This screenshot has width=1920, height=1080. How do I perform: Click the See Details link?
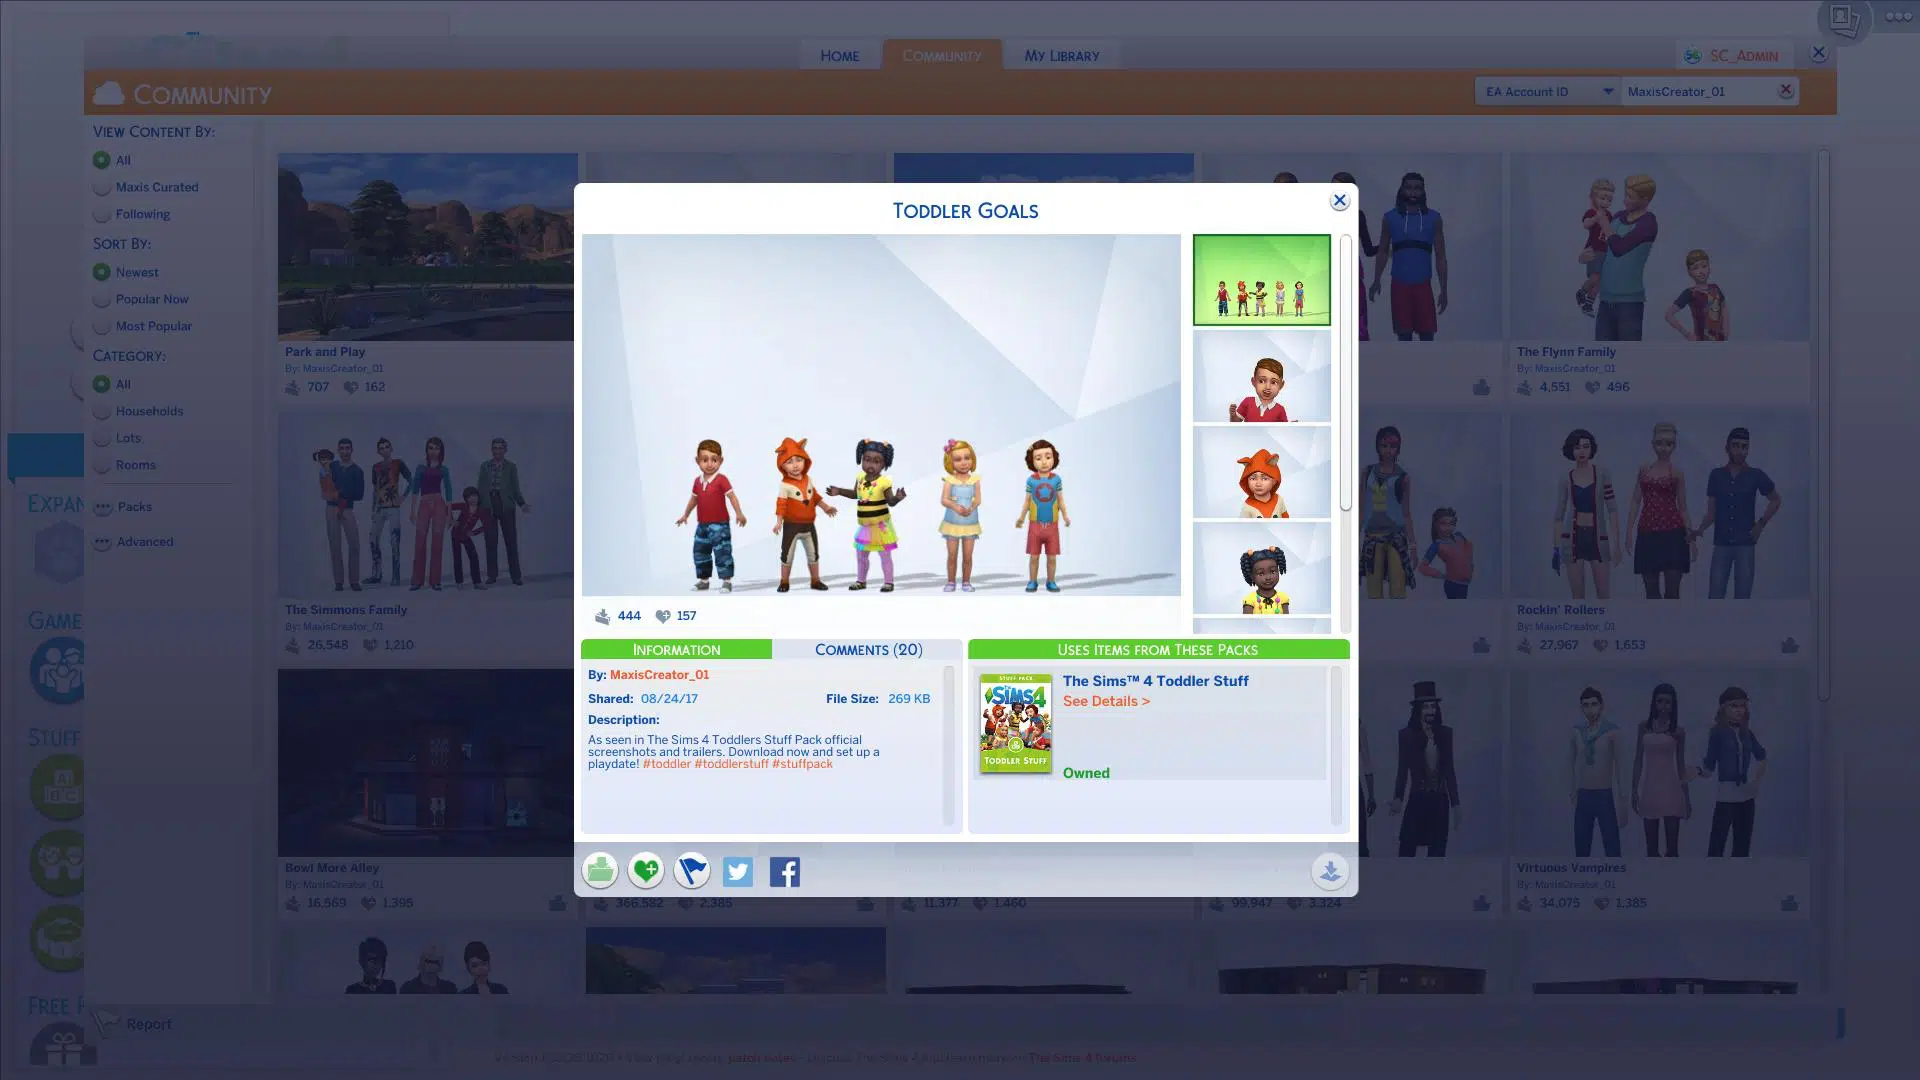tap(1106, 702)
